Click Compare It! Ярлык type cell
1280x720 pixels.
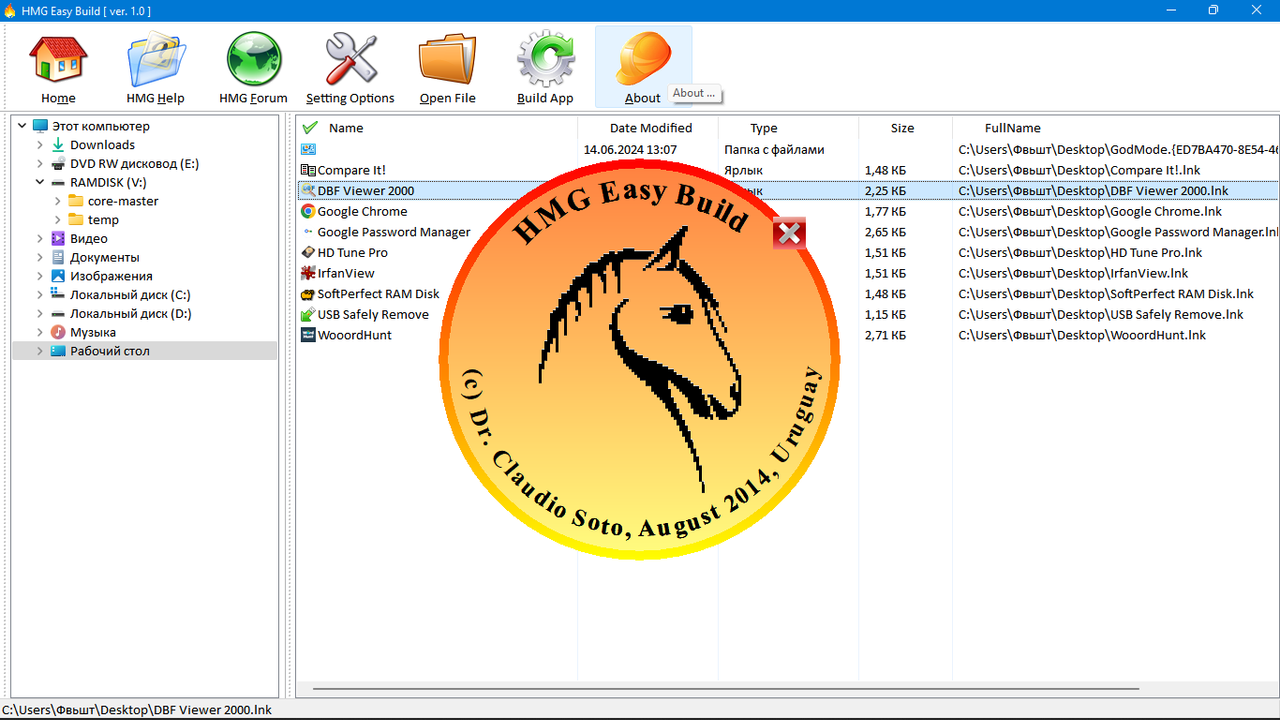[744, 170]
